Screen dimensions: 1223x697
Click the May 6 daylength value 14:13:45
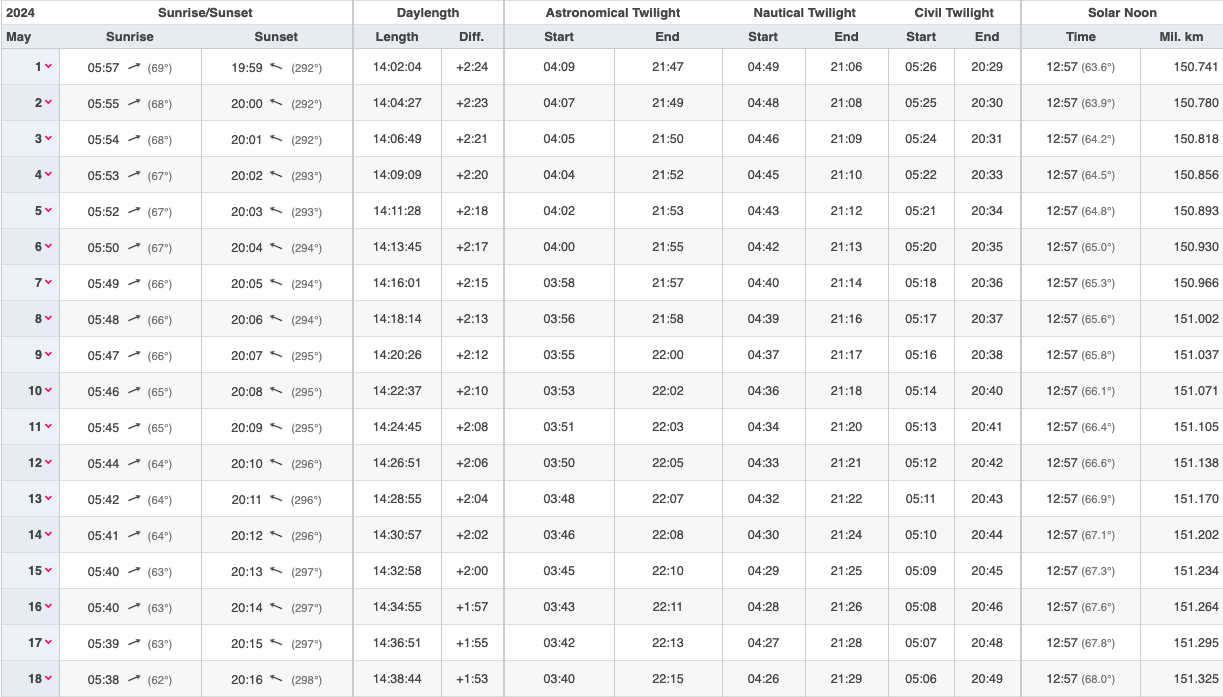coord(397,247)
